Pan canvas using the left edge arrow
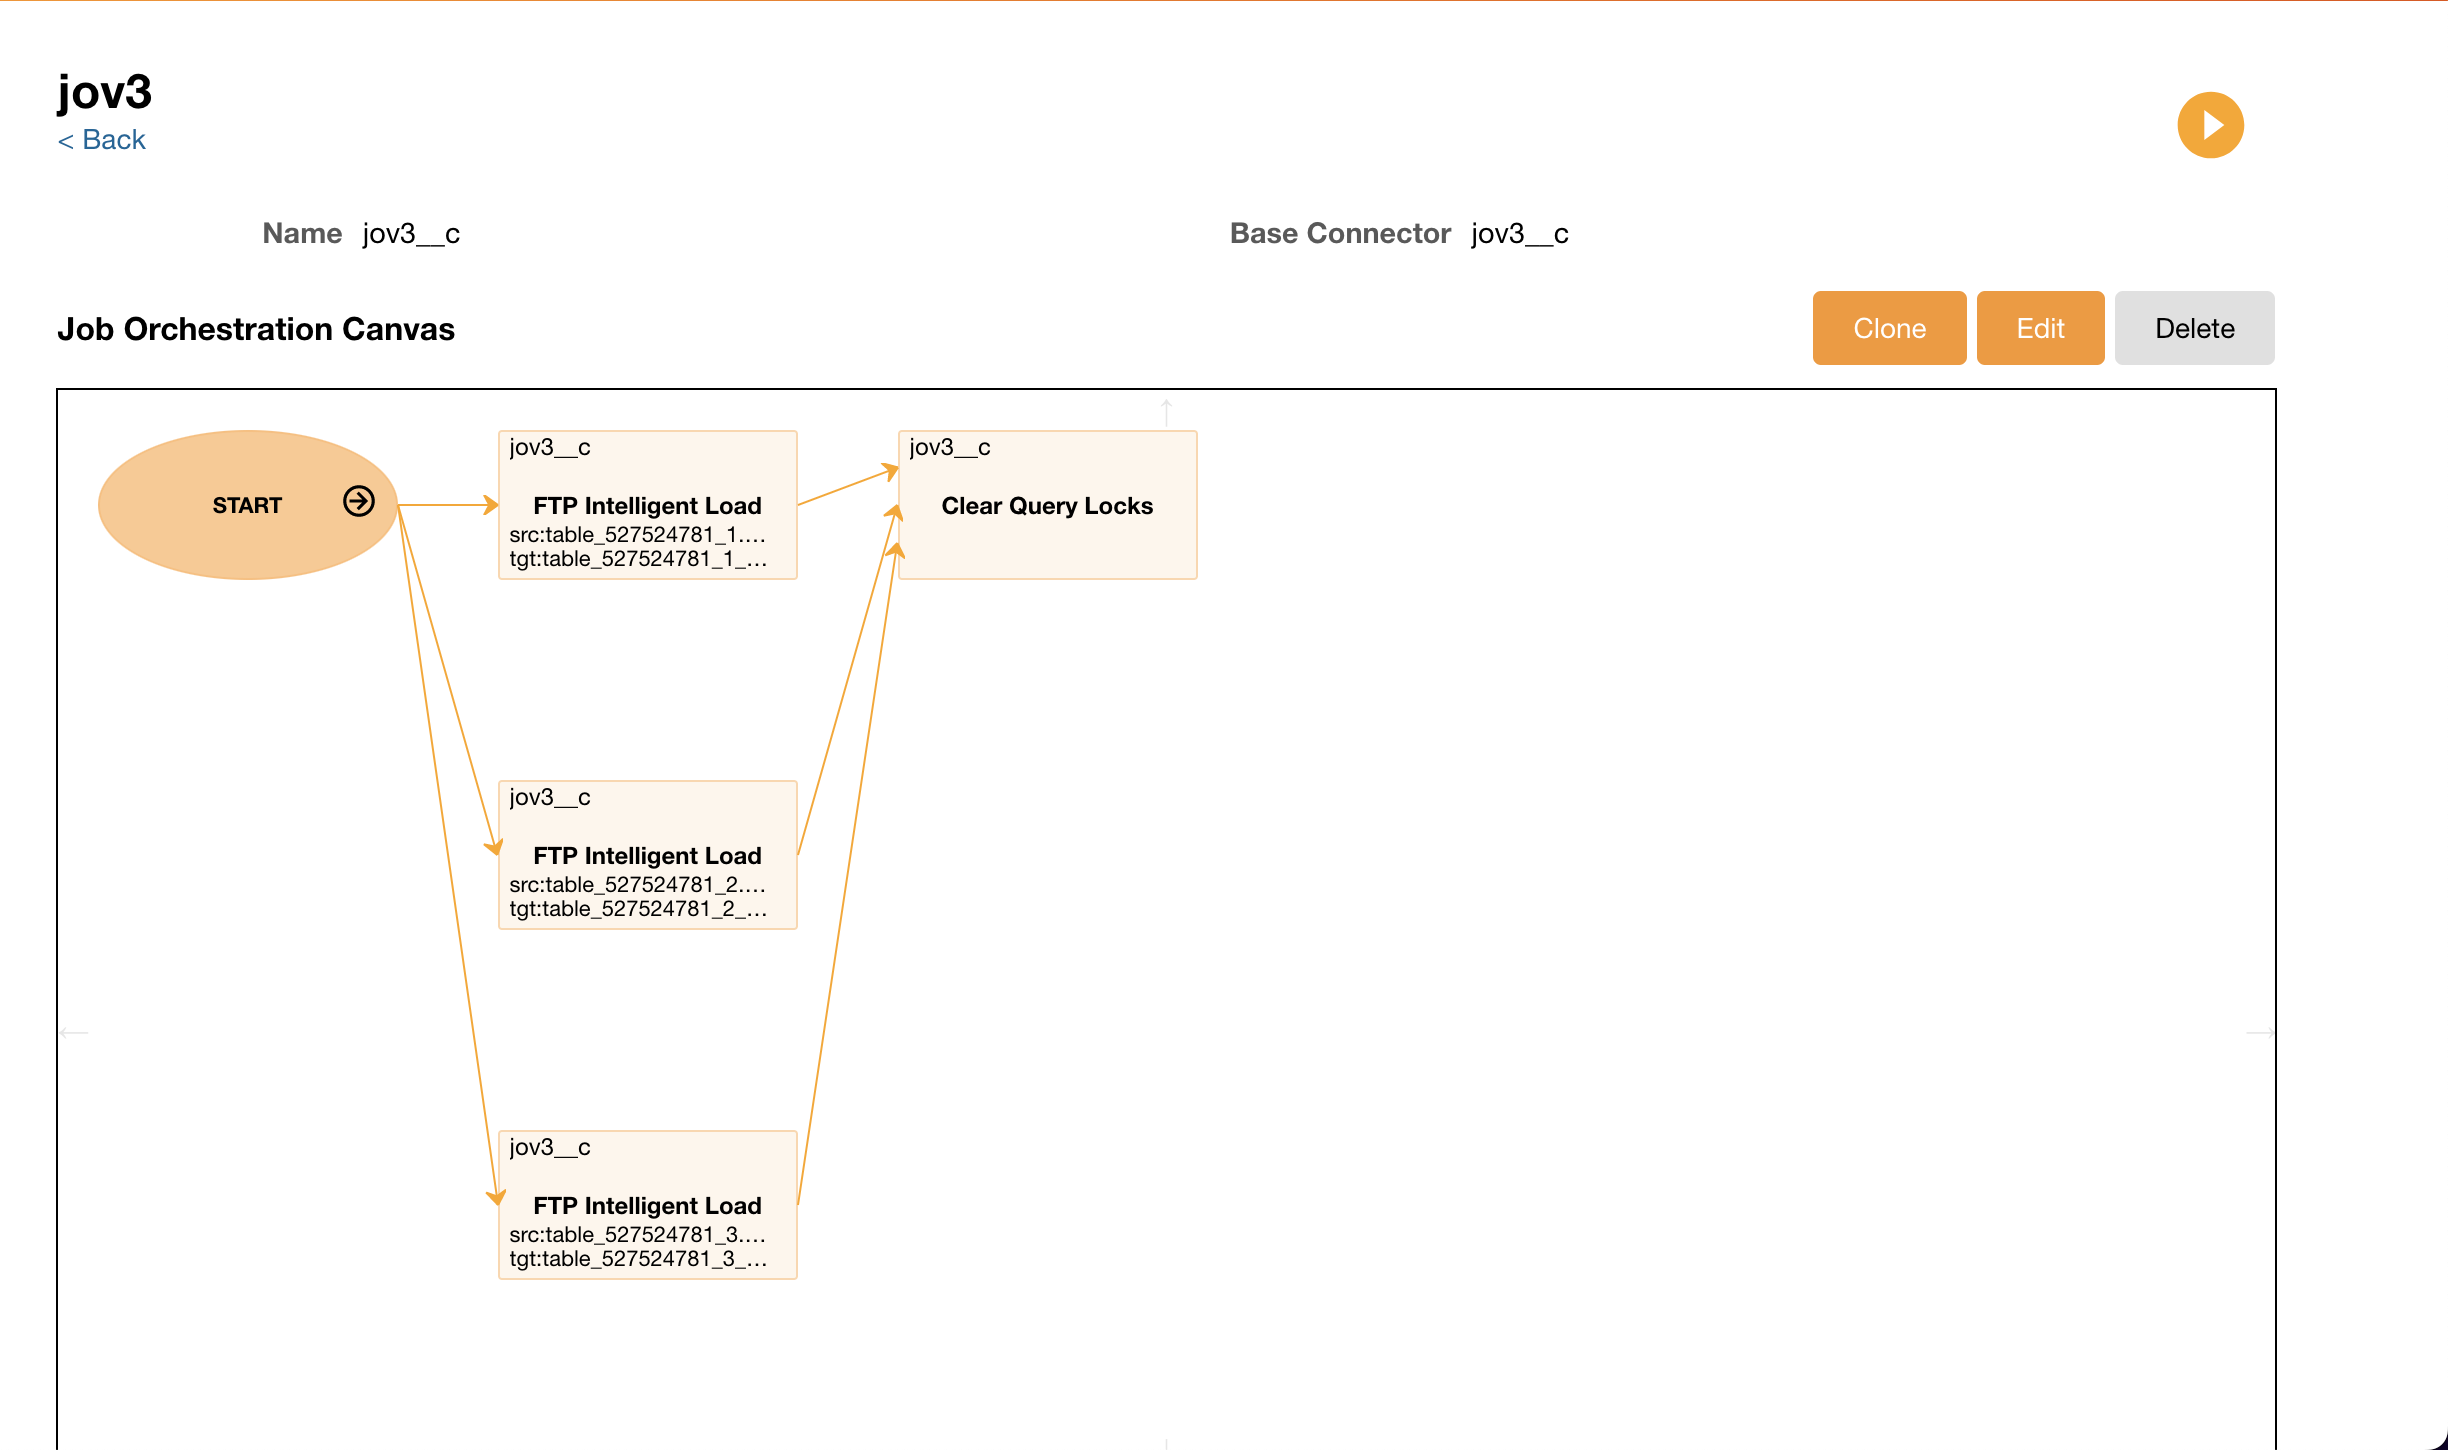Screen dimensions: 2448x1450 click(x=74, y=1032)
